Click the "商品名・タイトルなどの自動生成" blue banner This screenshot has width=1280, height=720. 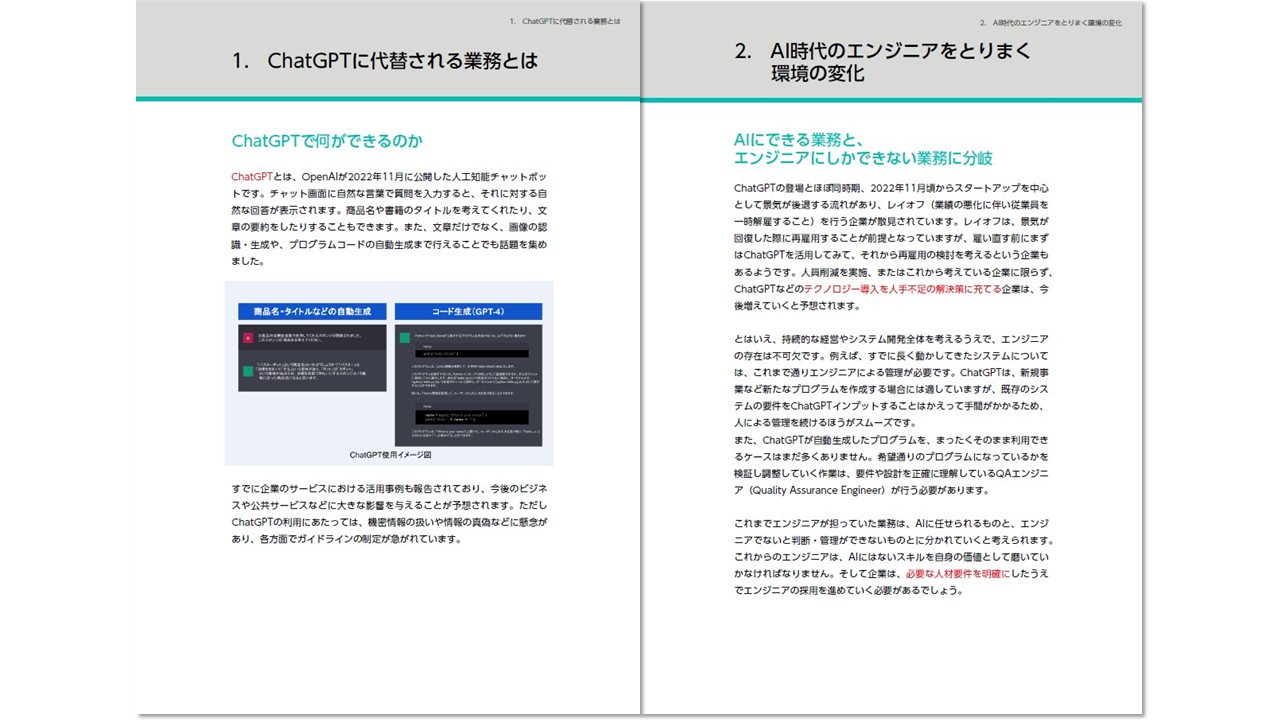(312, 311)
